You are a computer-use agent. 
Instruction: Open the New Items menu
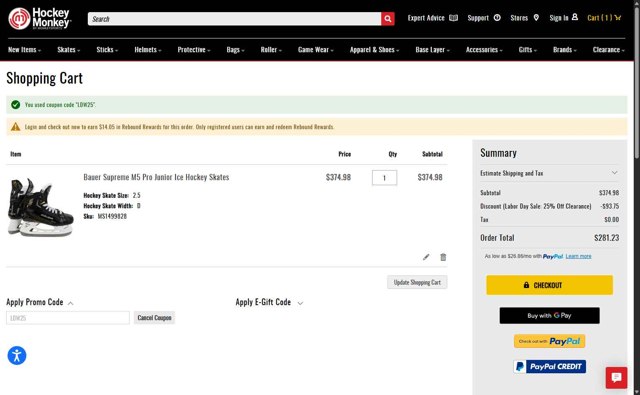24,50
